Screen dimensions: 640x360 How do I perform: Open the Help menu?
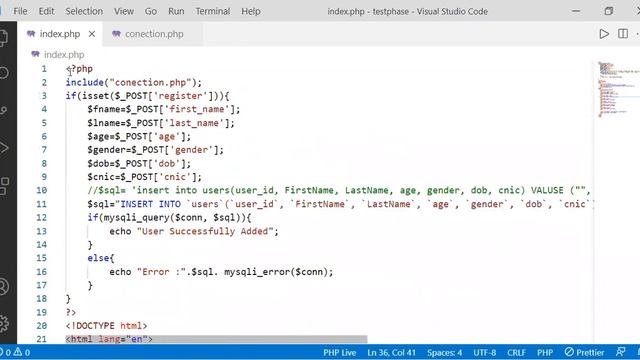[x=251, y=11]
